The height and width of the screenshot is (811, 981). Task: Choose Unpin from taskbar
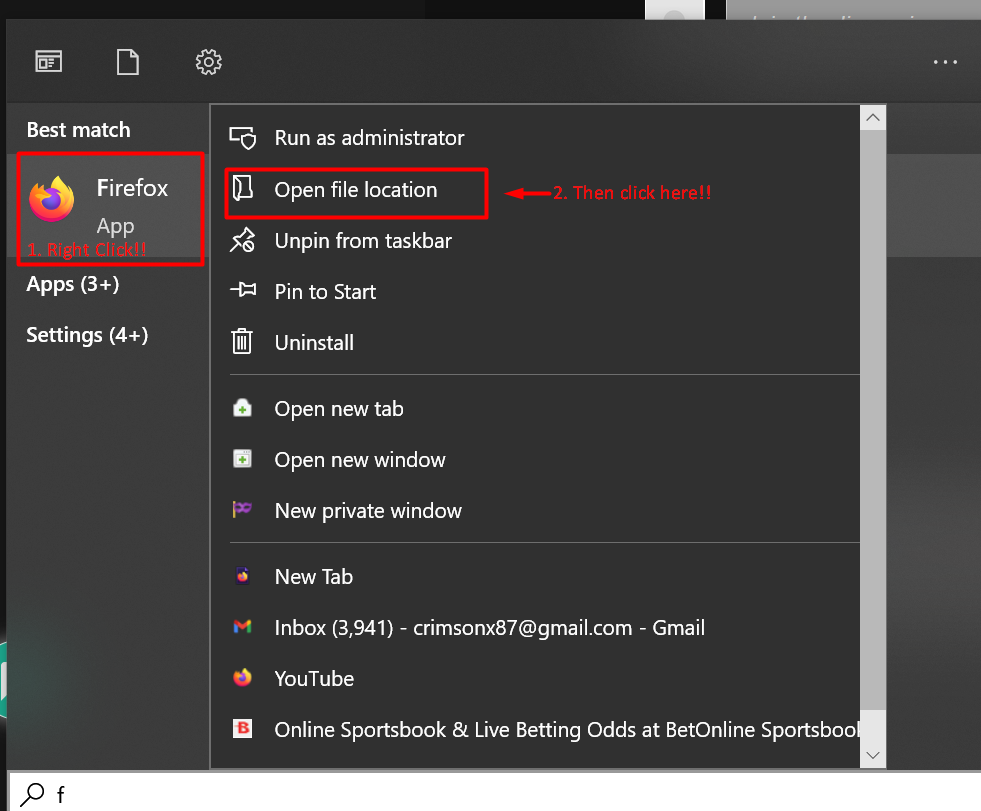[363, 241]
